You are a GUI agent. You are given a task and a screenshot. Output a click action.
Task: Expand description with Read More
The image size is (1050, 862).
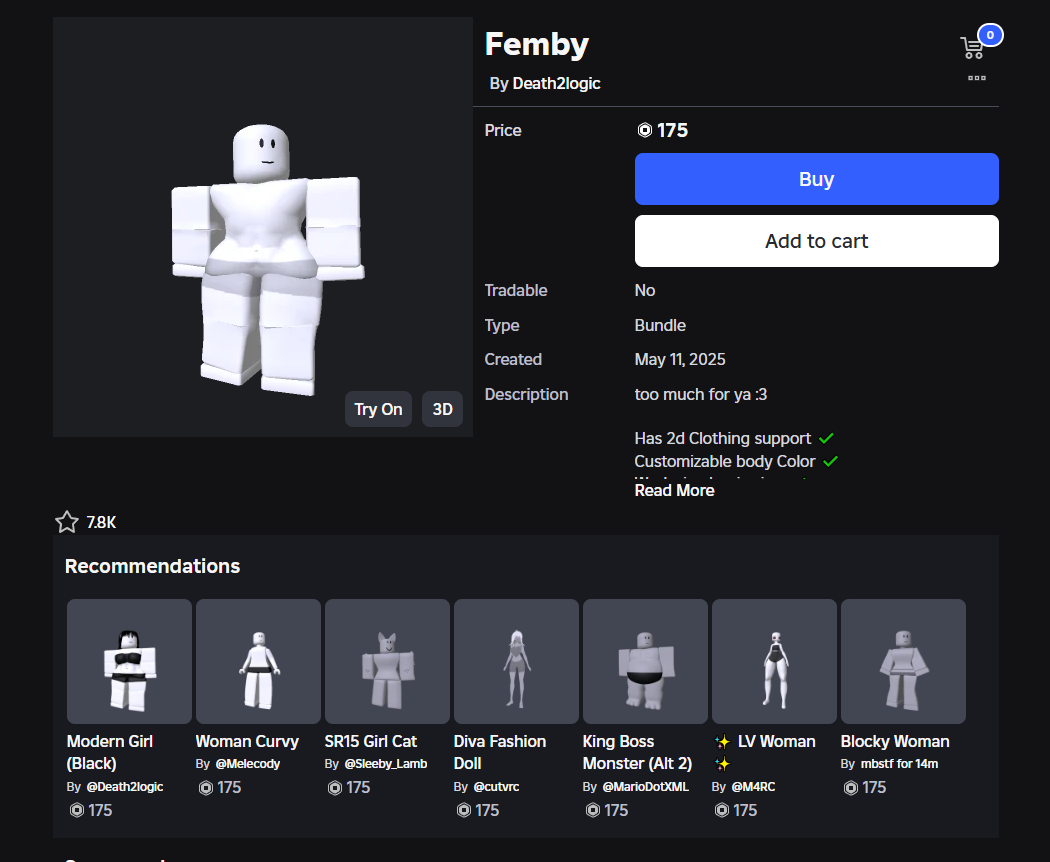point(674,490)
